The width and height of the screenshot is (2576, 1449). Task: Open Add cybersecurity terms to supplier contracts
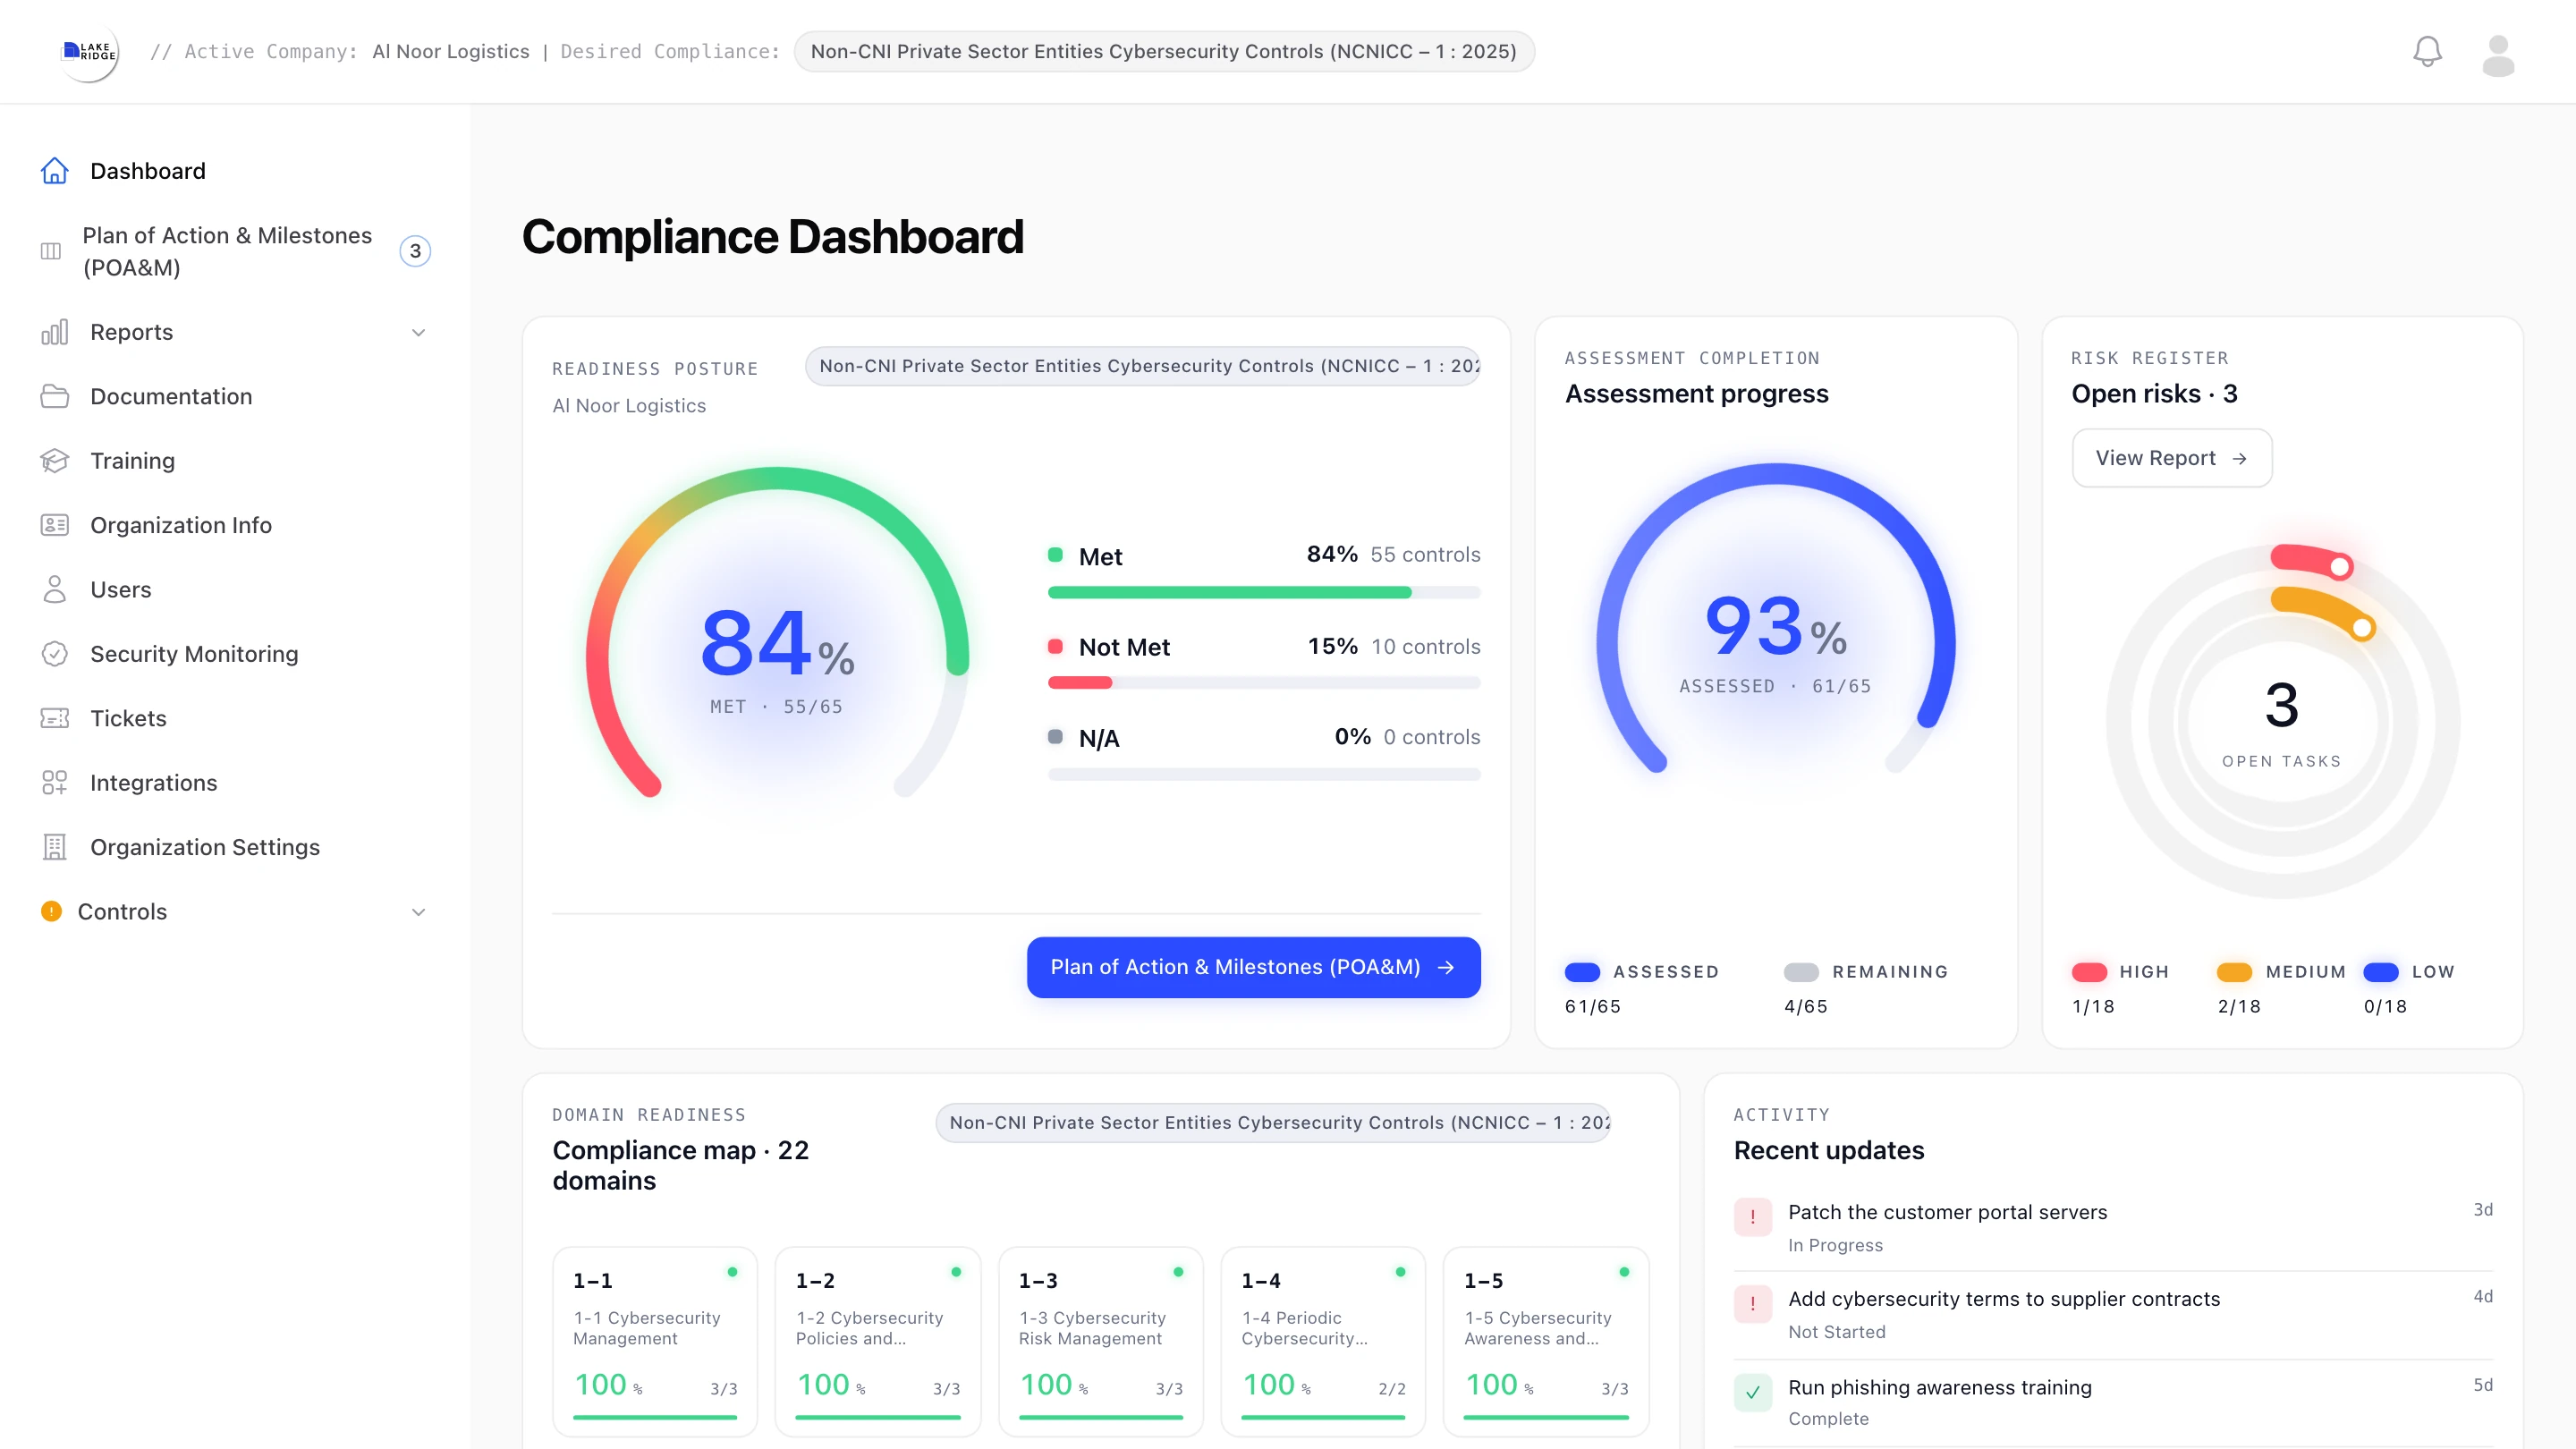click(2113, 1314)
